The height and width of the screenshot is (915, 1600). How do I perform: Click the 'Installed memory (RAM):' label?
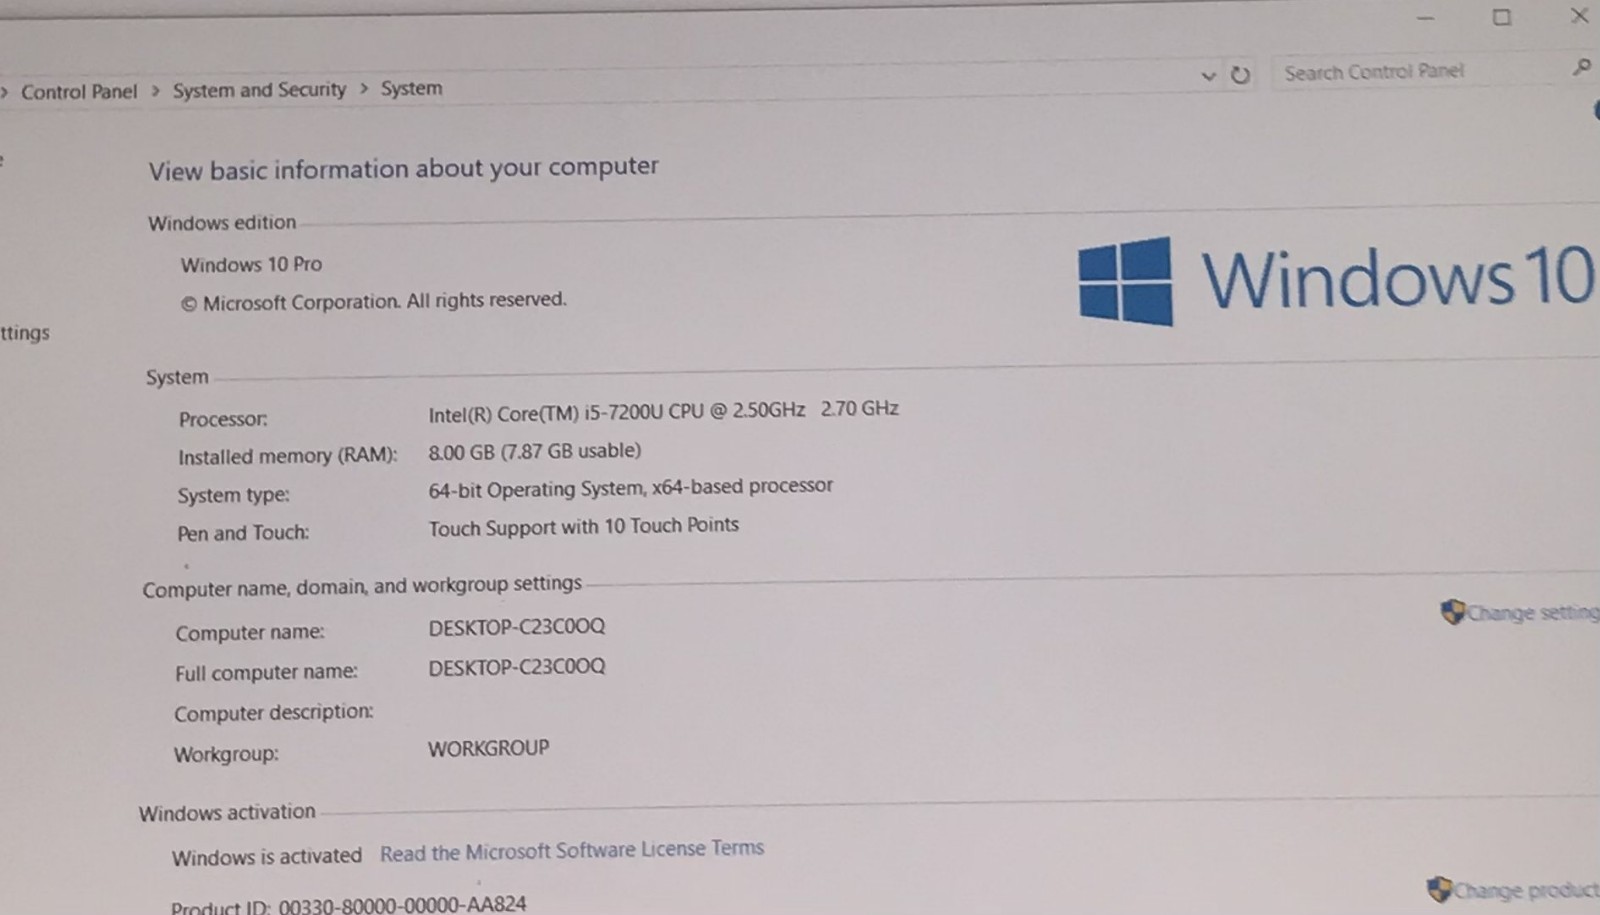click(x=287, y=456)
